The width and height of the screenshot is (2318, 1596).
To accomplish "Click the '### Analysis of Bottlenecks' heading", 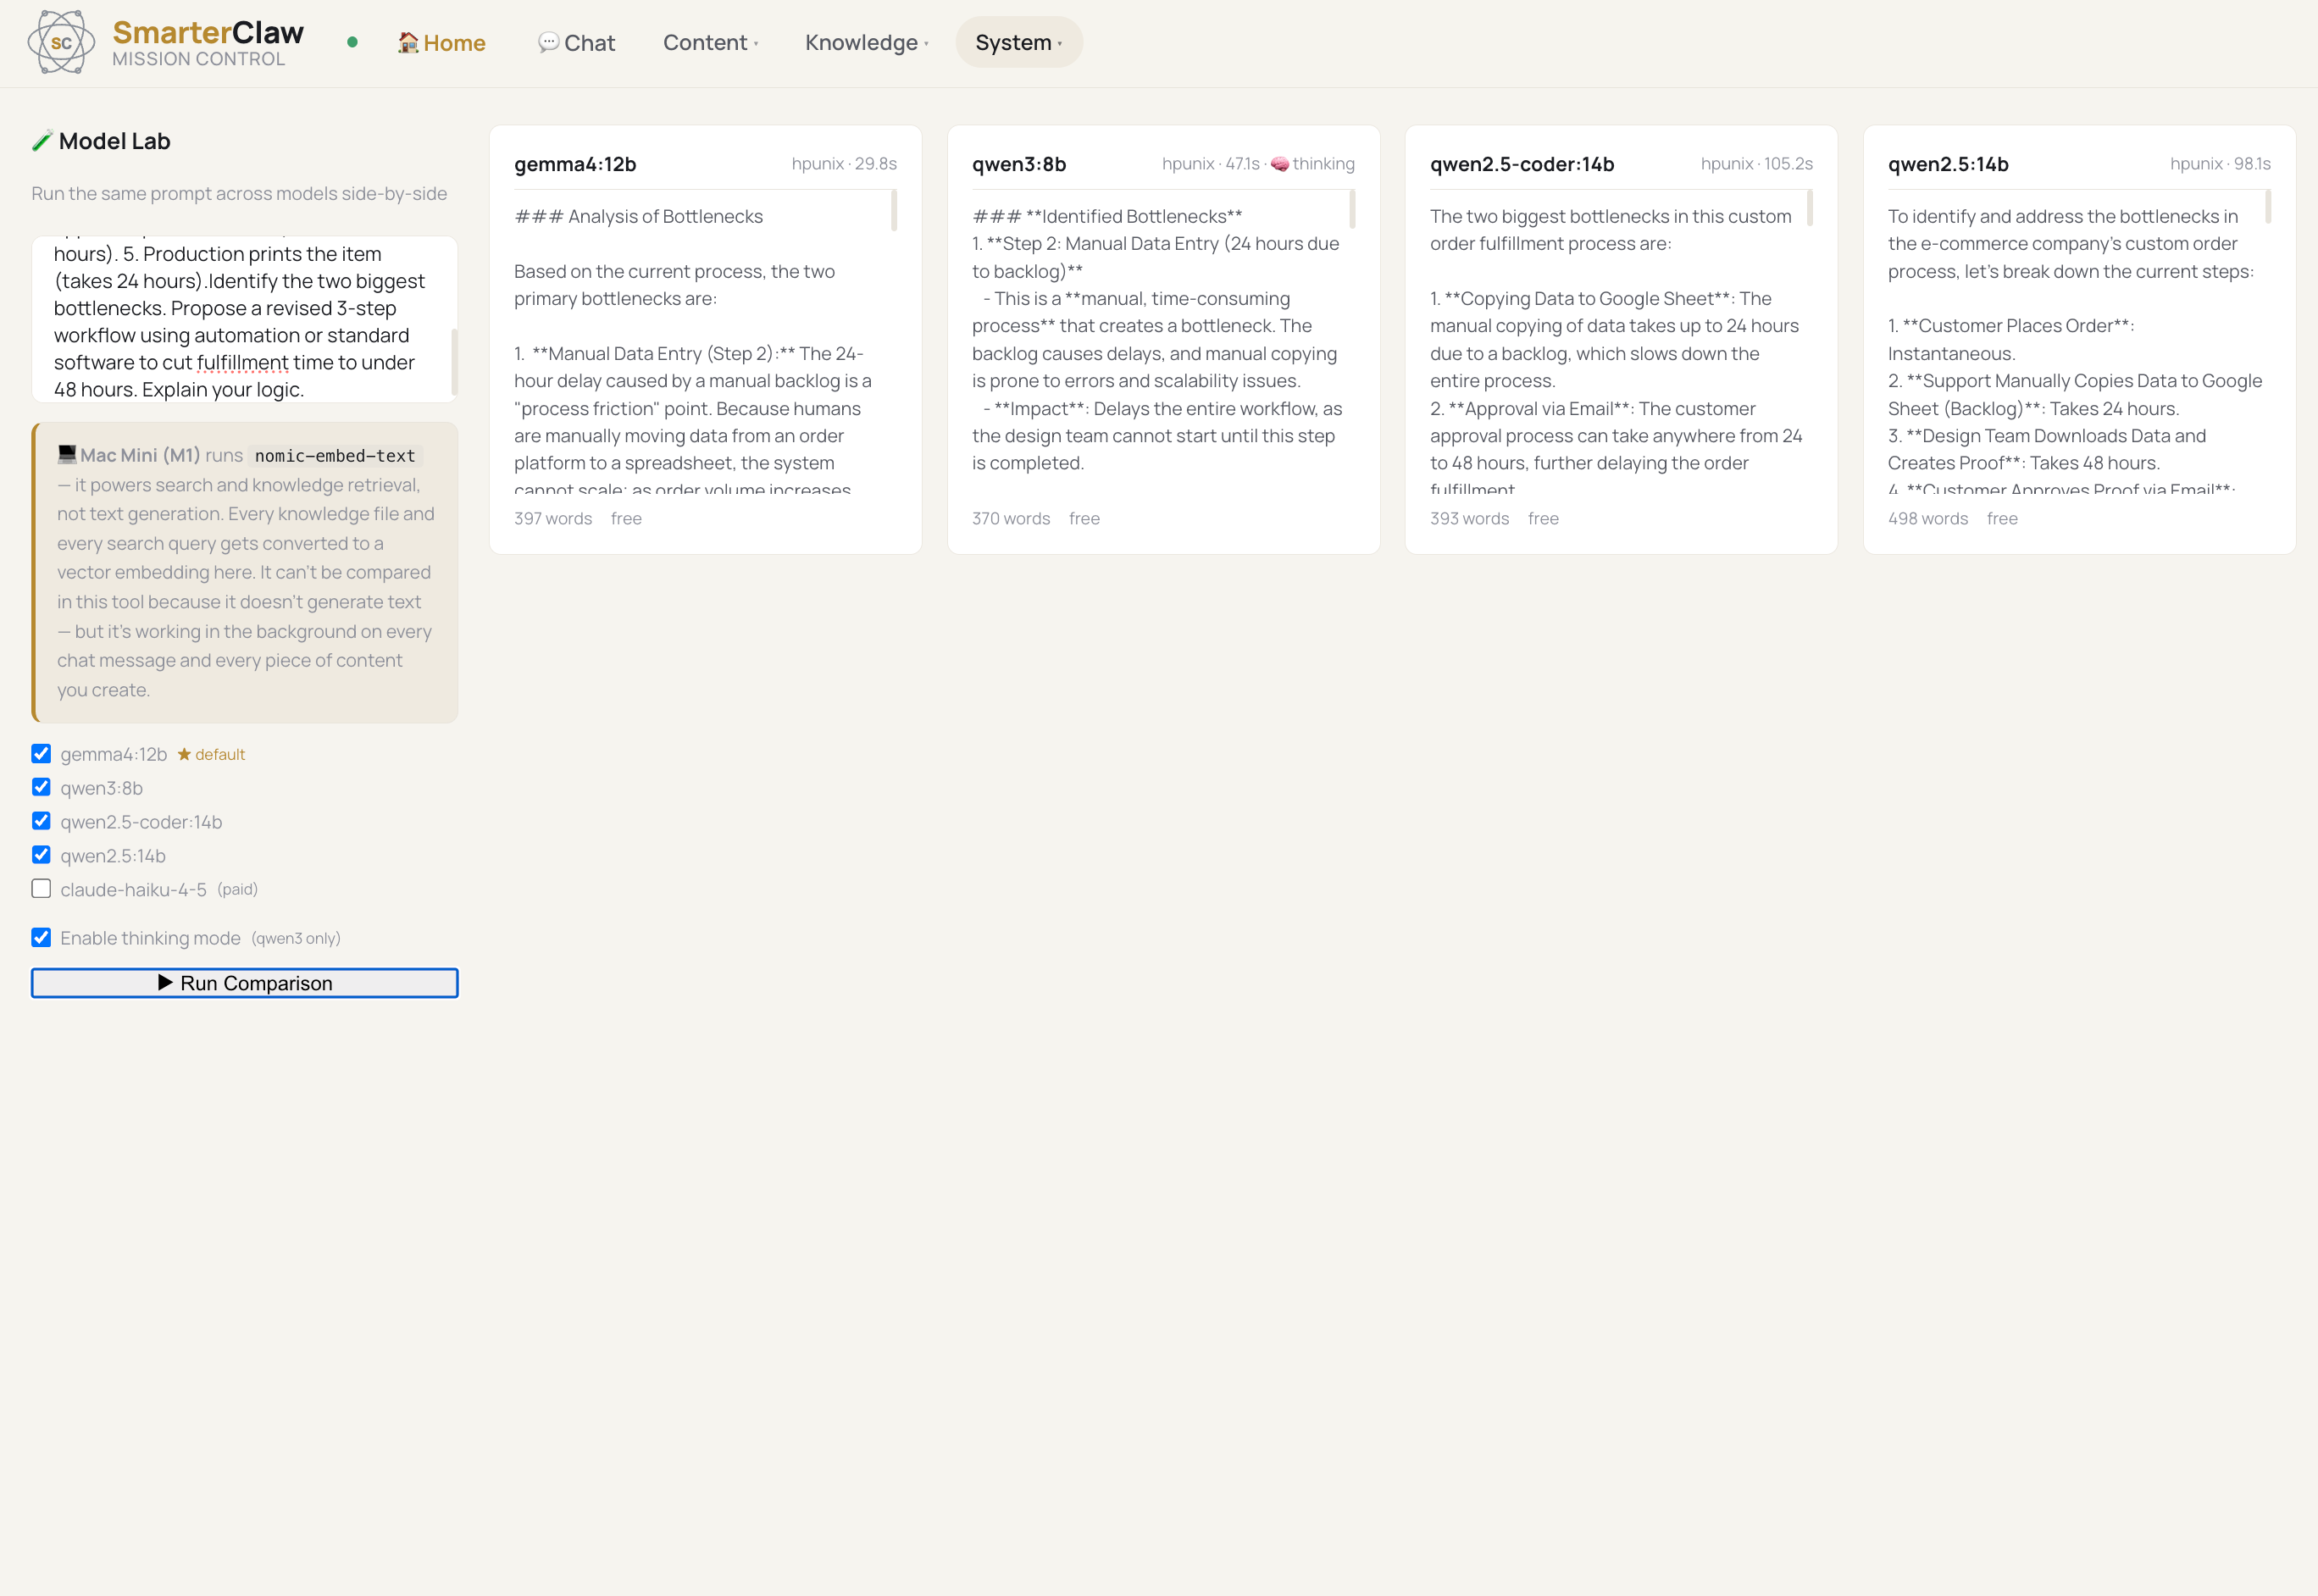I will tap(638, 216).
